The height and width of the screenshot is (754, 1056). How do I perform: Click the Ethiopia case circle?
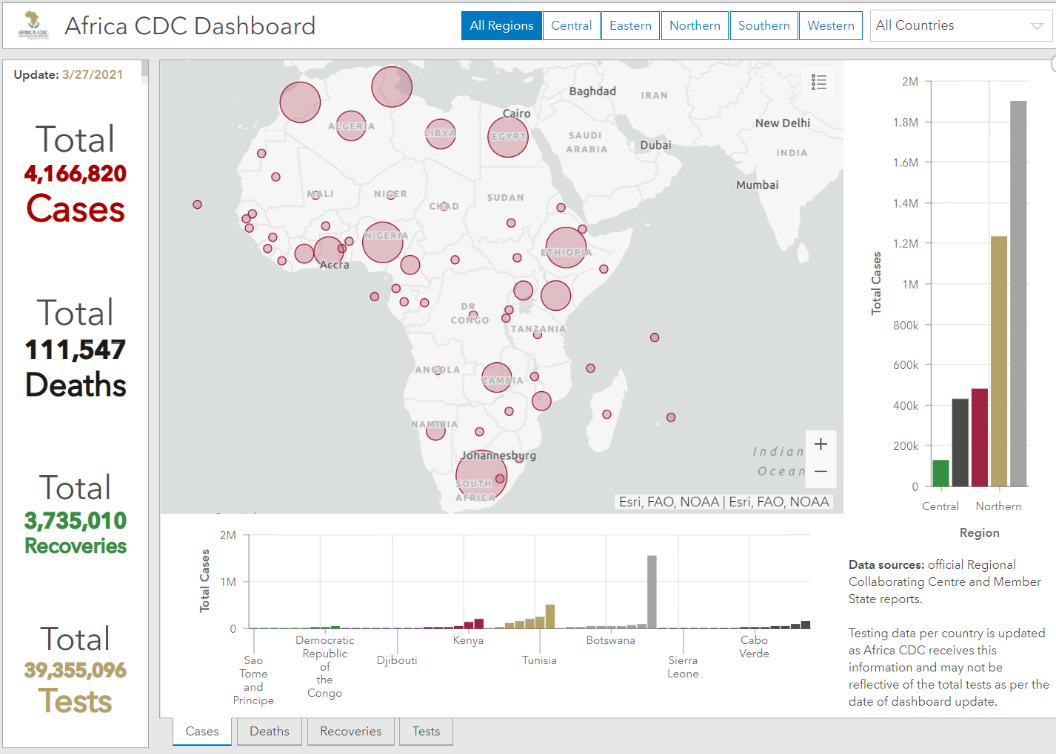[565, 248]
